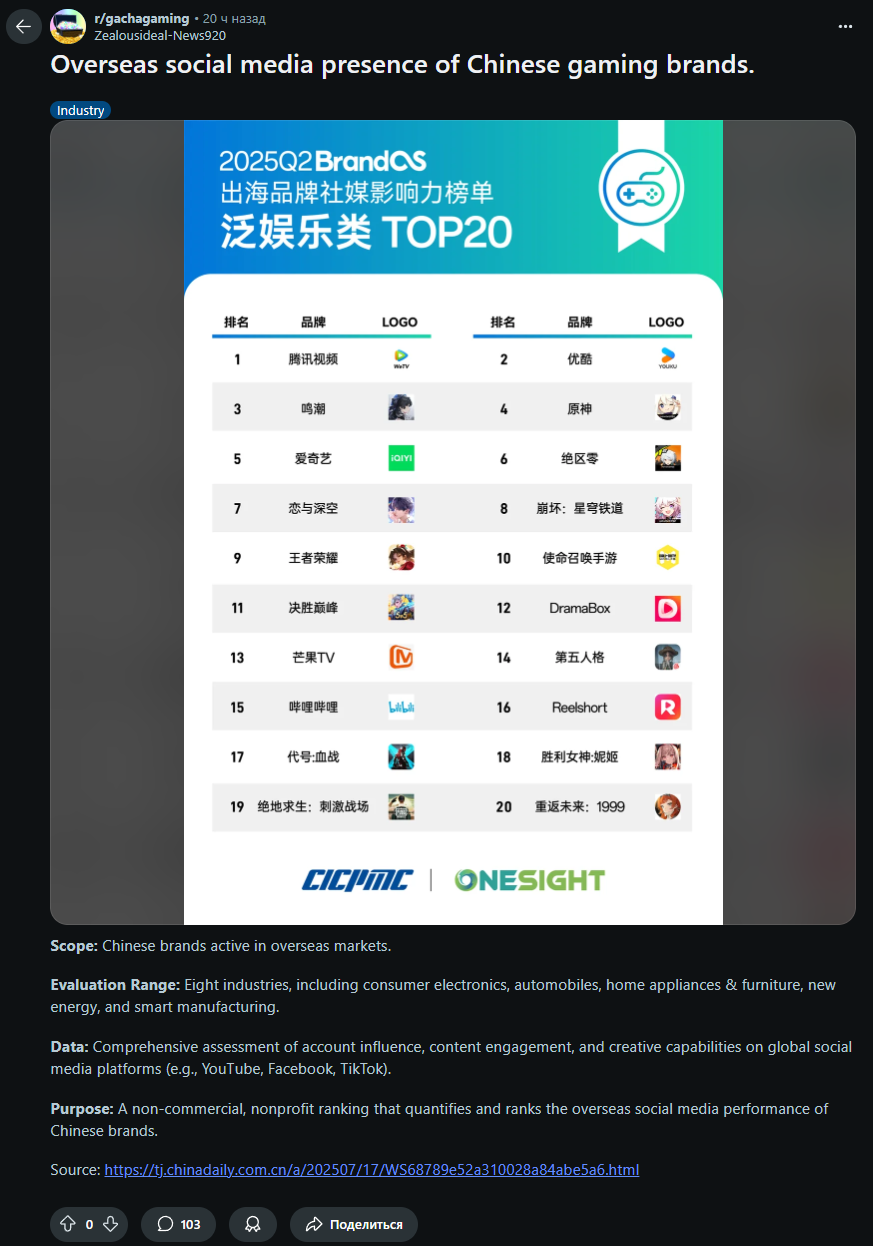Upvote the post
Viewport: 873px width, 1246px height.
[68, 1224]
